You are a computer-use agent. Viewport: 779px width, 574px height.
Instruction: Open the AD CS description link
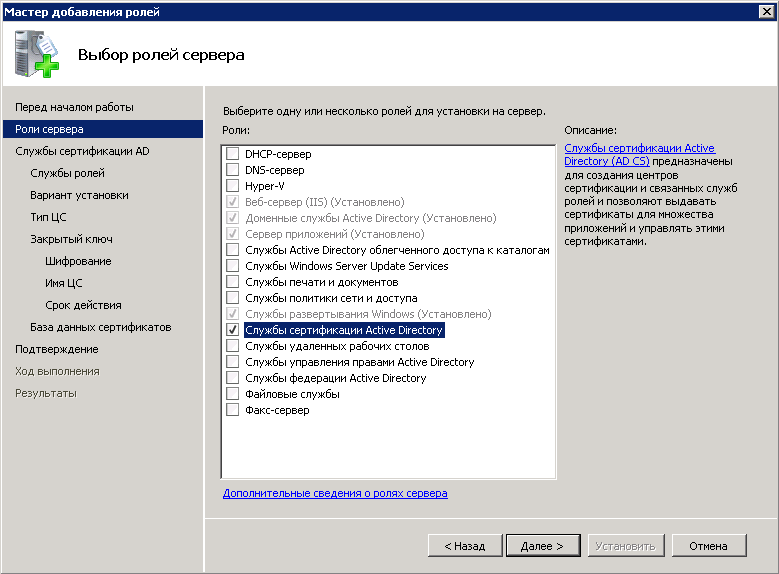(639, 154)
